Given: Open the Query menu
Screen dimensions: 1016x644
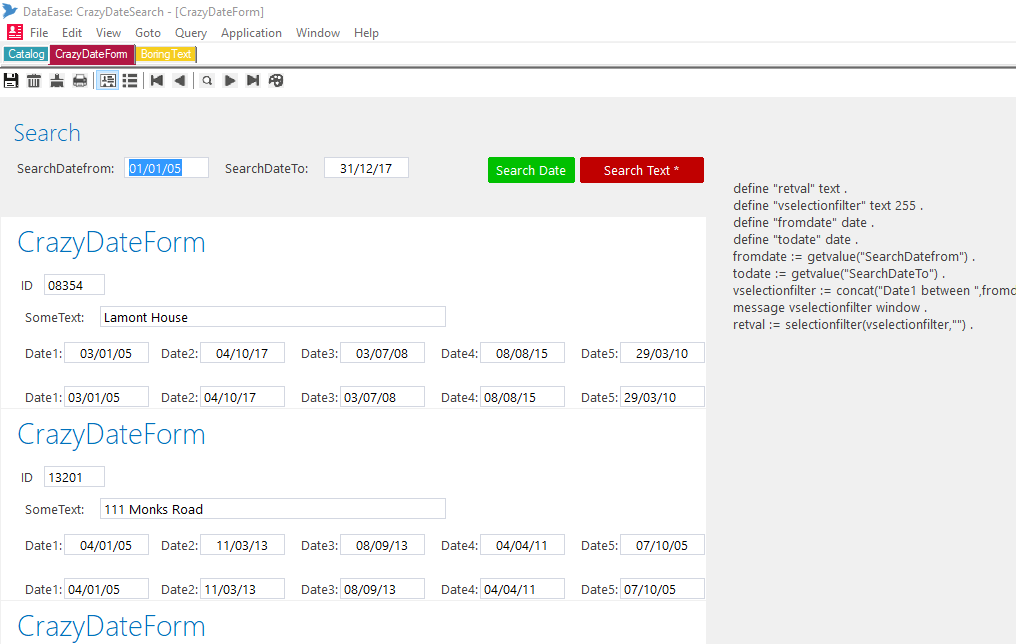Looking at the screenshot, I should pyautogui.click(x=190, y=33).
